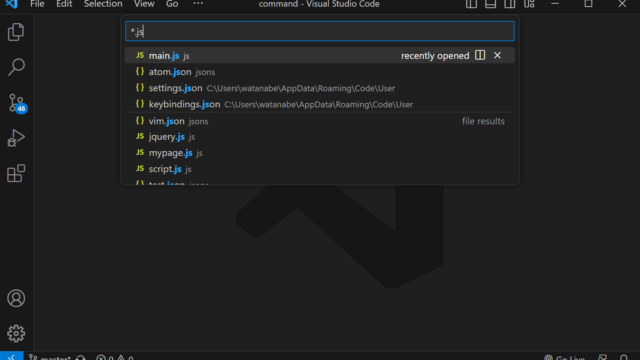Minimize the Visual Studio Code window
Viewport: 640px width, 360px height.
click(555, 4)
